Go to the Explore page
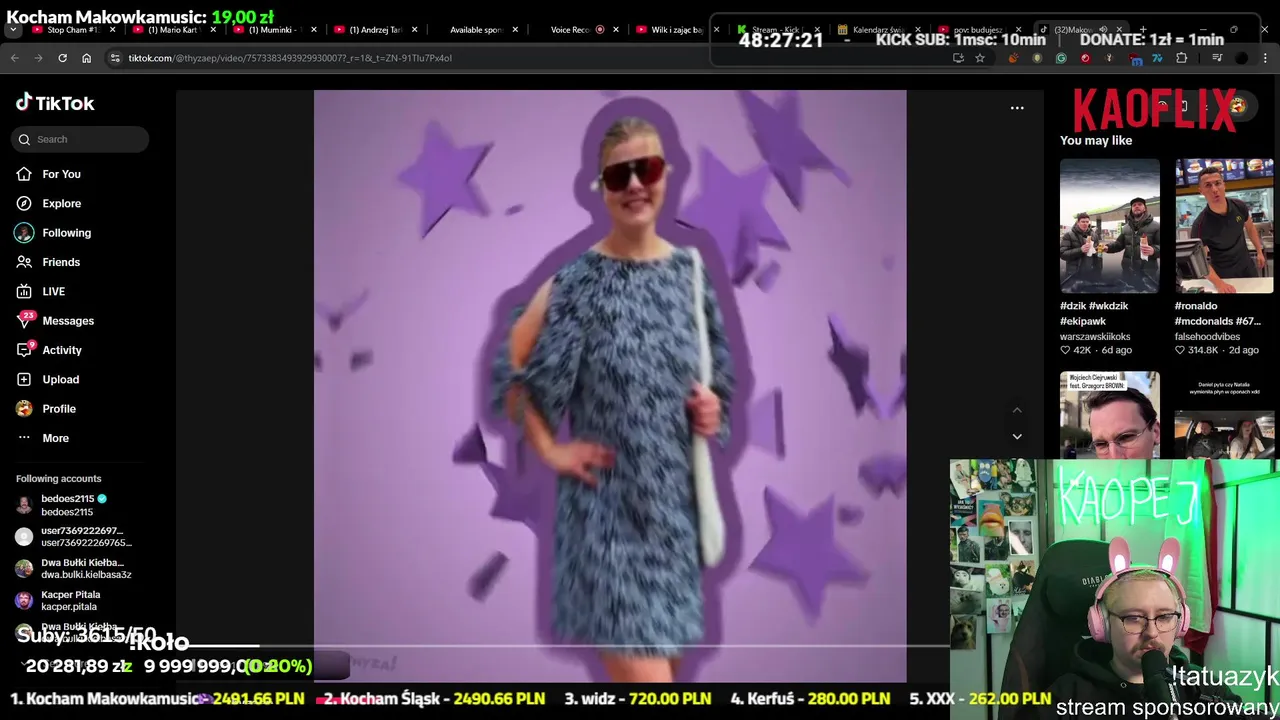Image resolution: width=1280 pixels, height=720 pixels. (x=61, y=203)
